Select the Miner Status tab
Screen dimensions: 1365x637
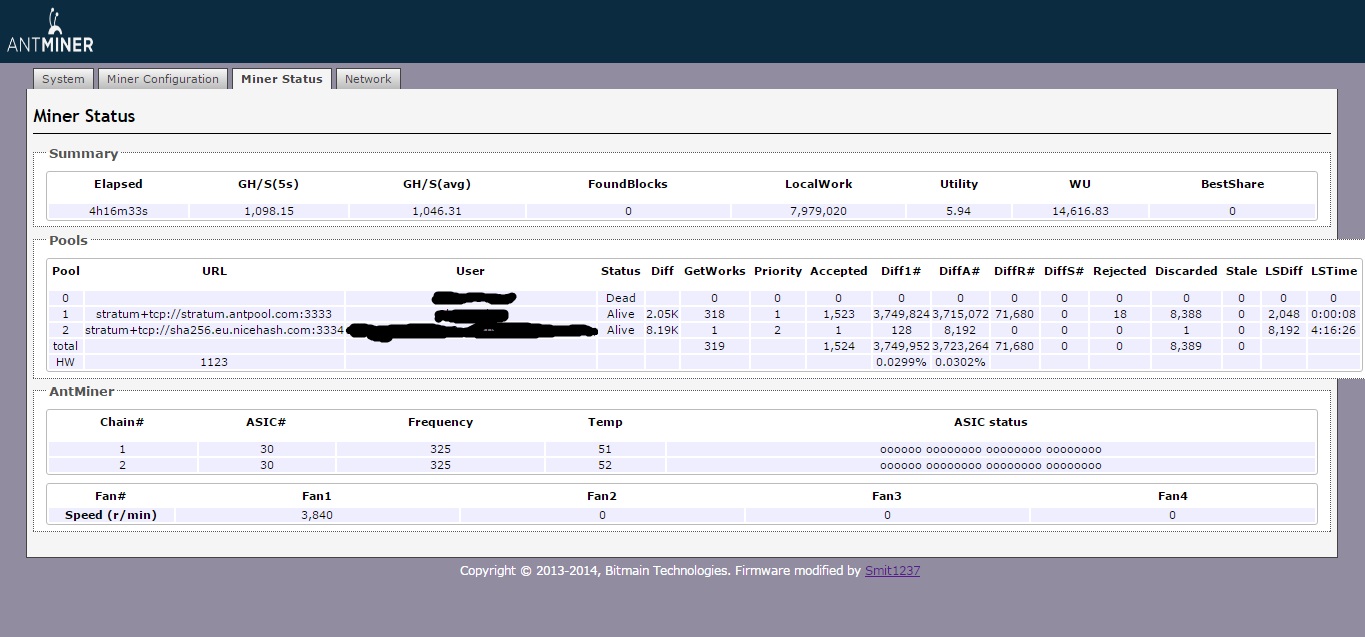pos(281,79)
